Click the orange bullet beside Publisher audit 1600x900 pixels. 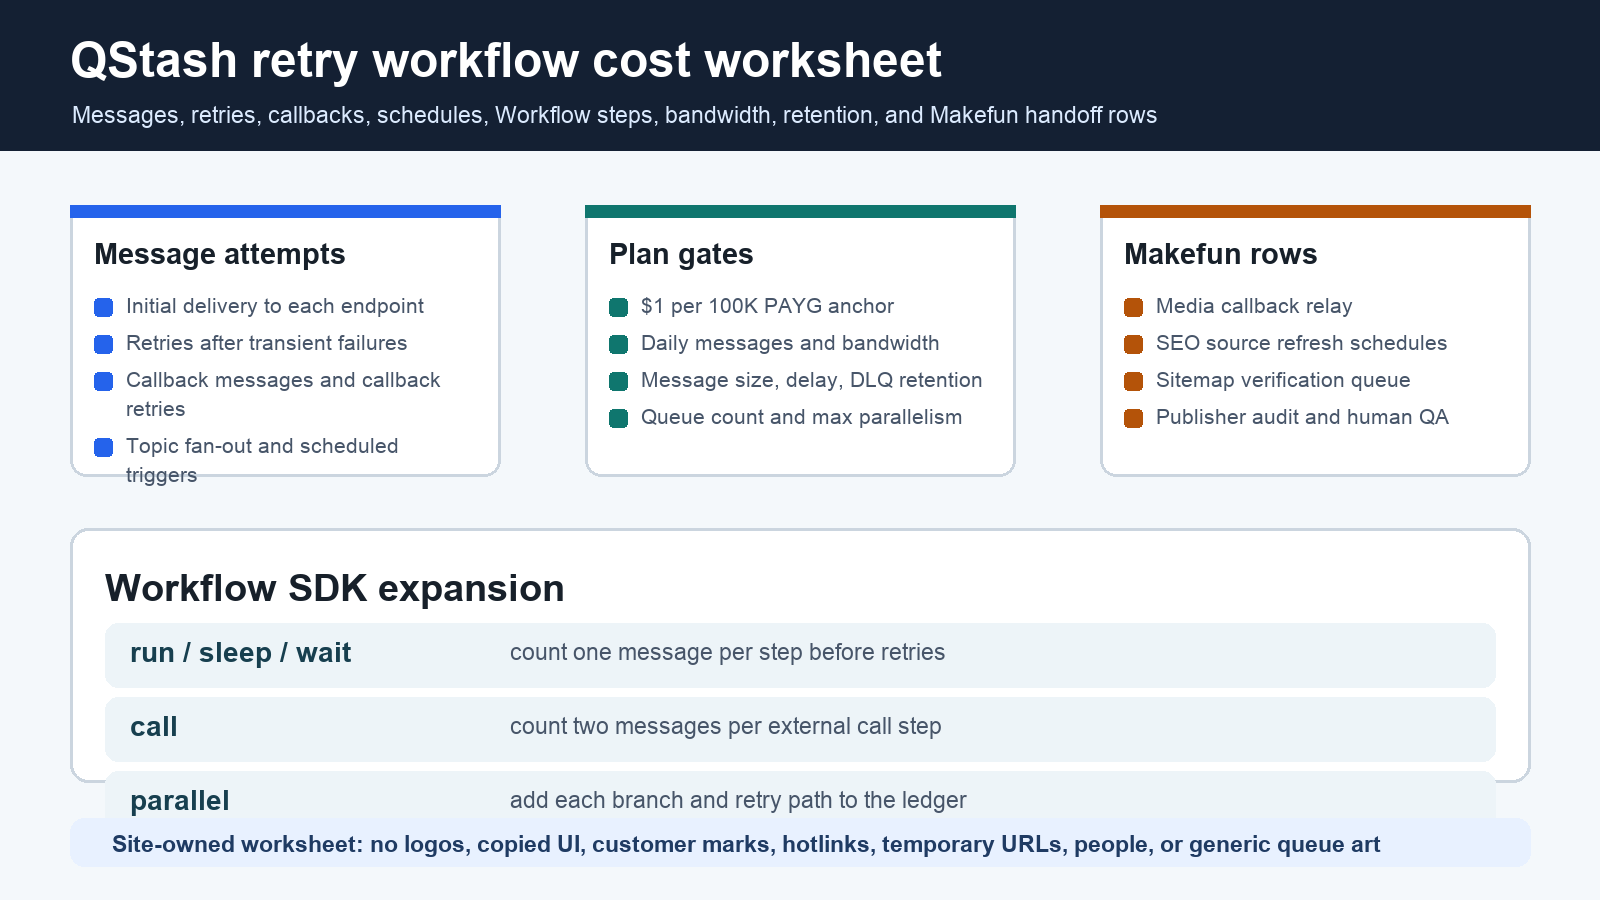(1133, 418)
